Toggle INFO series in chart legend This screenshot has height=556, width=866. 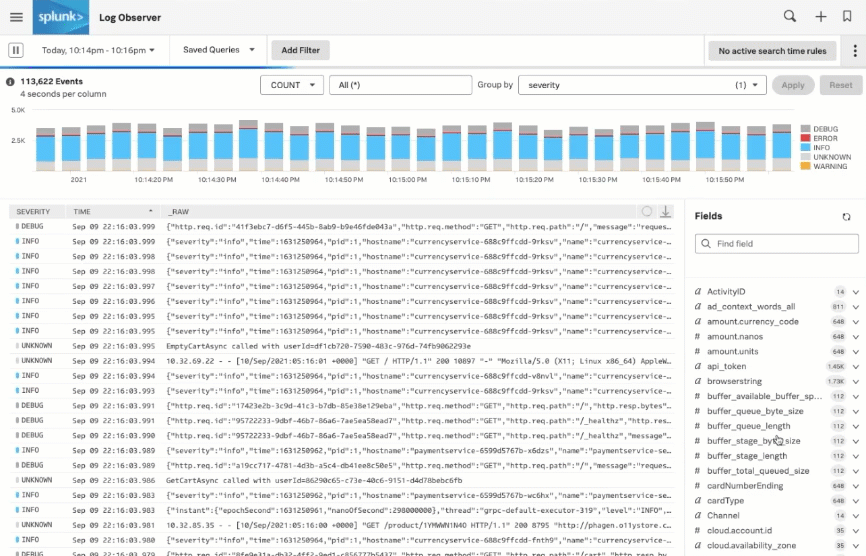[815, 147]
